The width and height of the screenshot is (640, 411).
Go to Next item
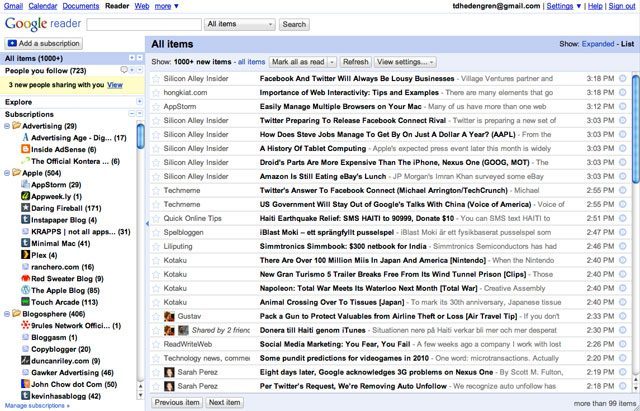point(224,402)
